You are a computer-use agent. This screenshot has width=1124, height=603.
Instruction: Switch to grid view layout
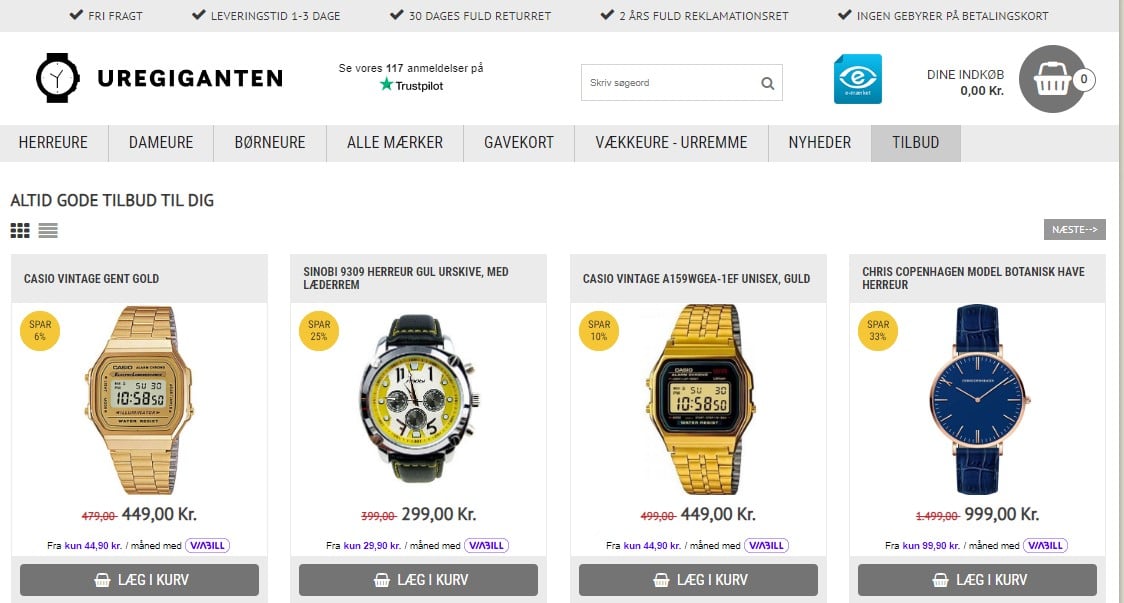pyautogui.click(x=20, y=230)
